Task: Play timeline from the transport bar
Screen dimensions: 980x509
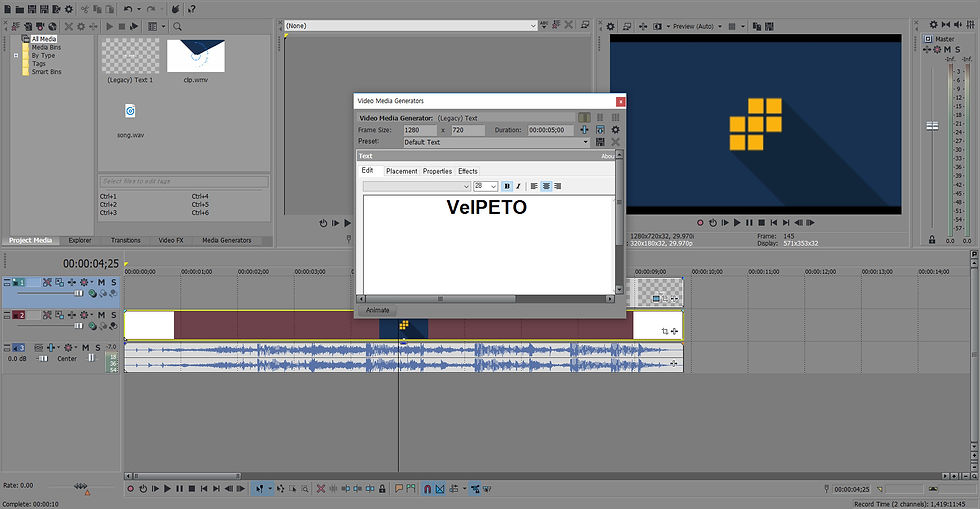Action: point(167,488)
